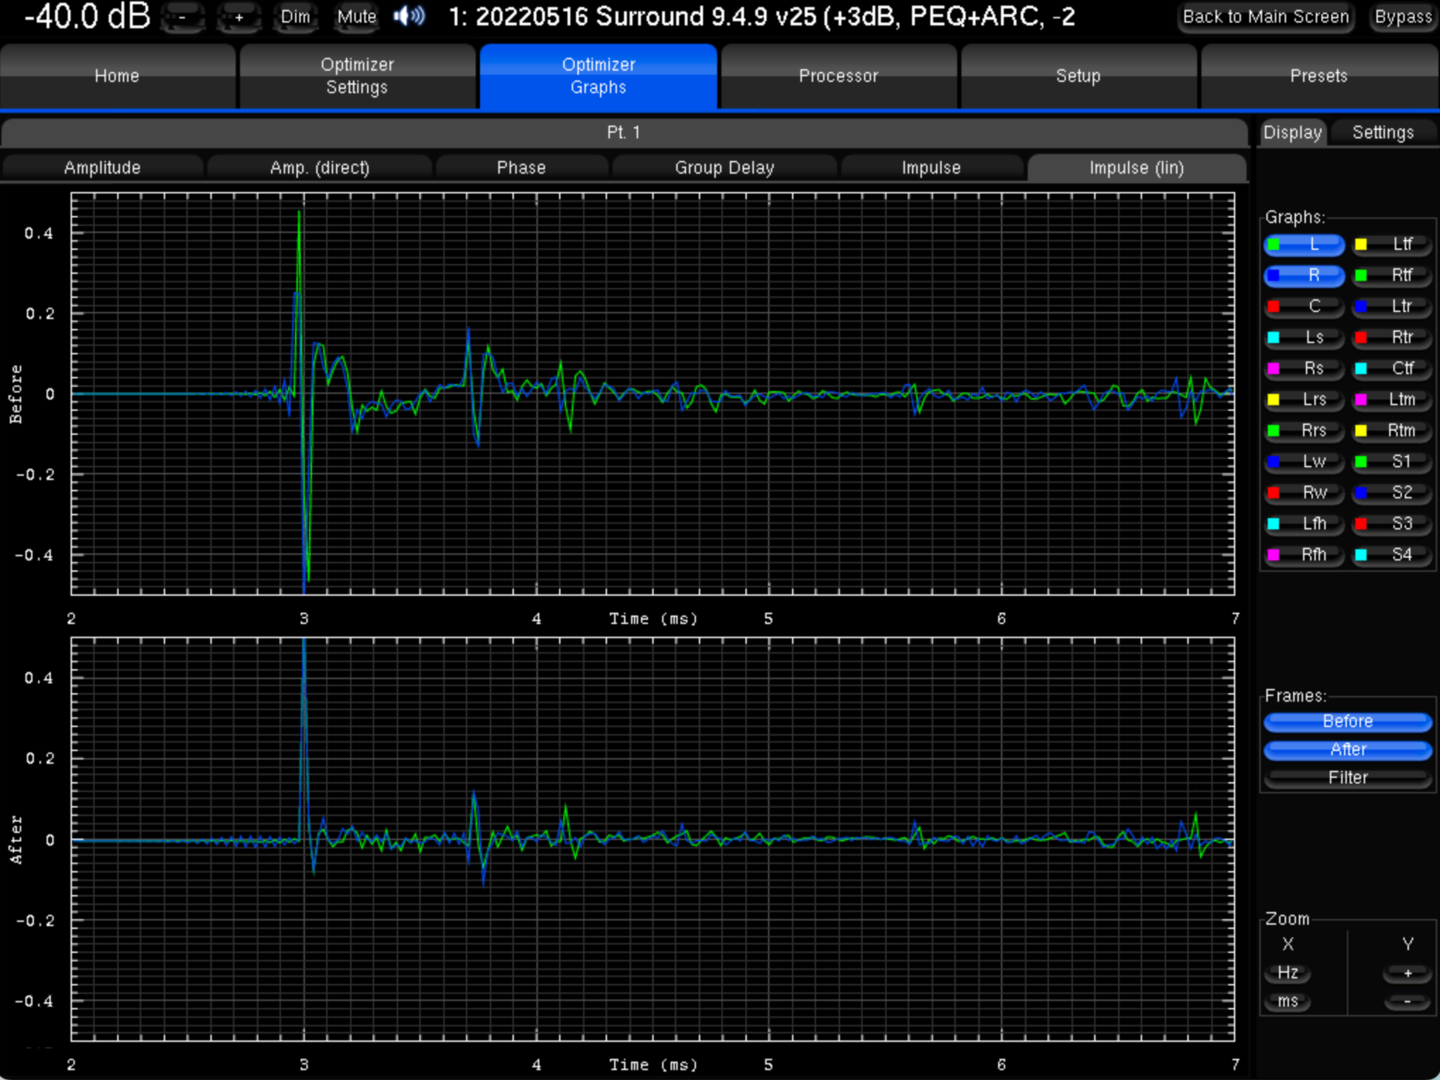Show the Amp. (direct) graph

point(320,168)
